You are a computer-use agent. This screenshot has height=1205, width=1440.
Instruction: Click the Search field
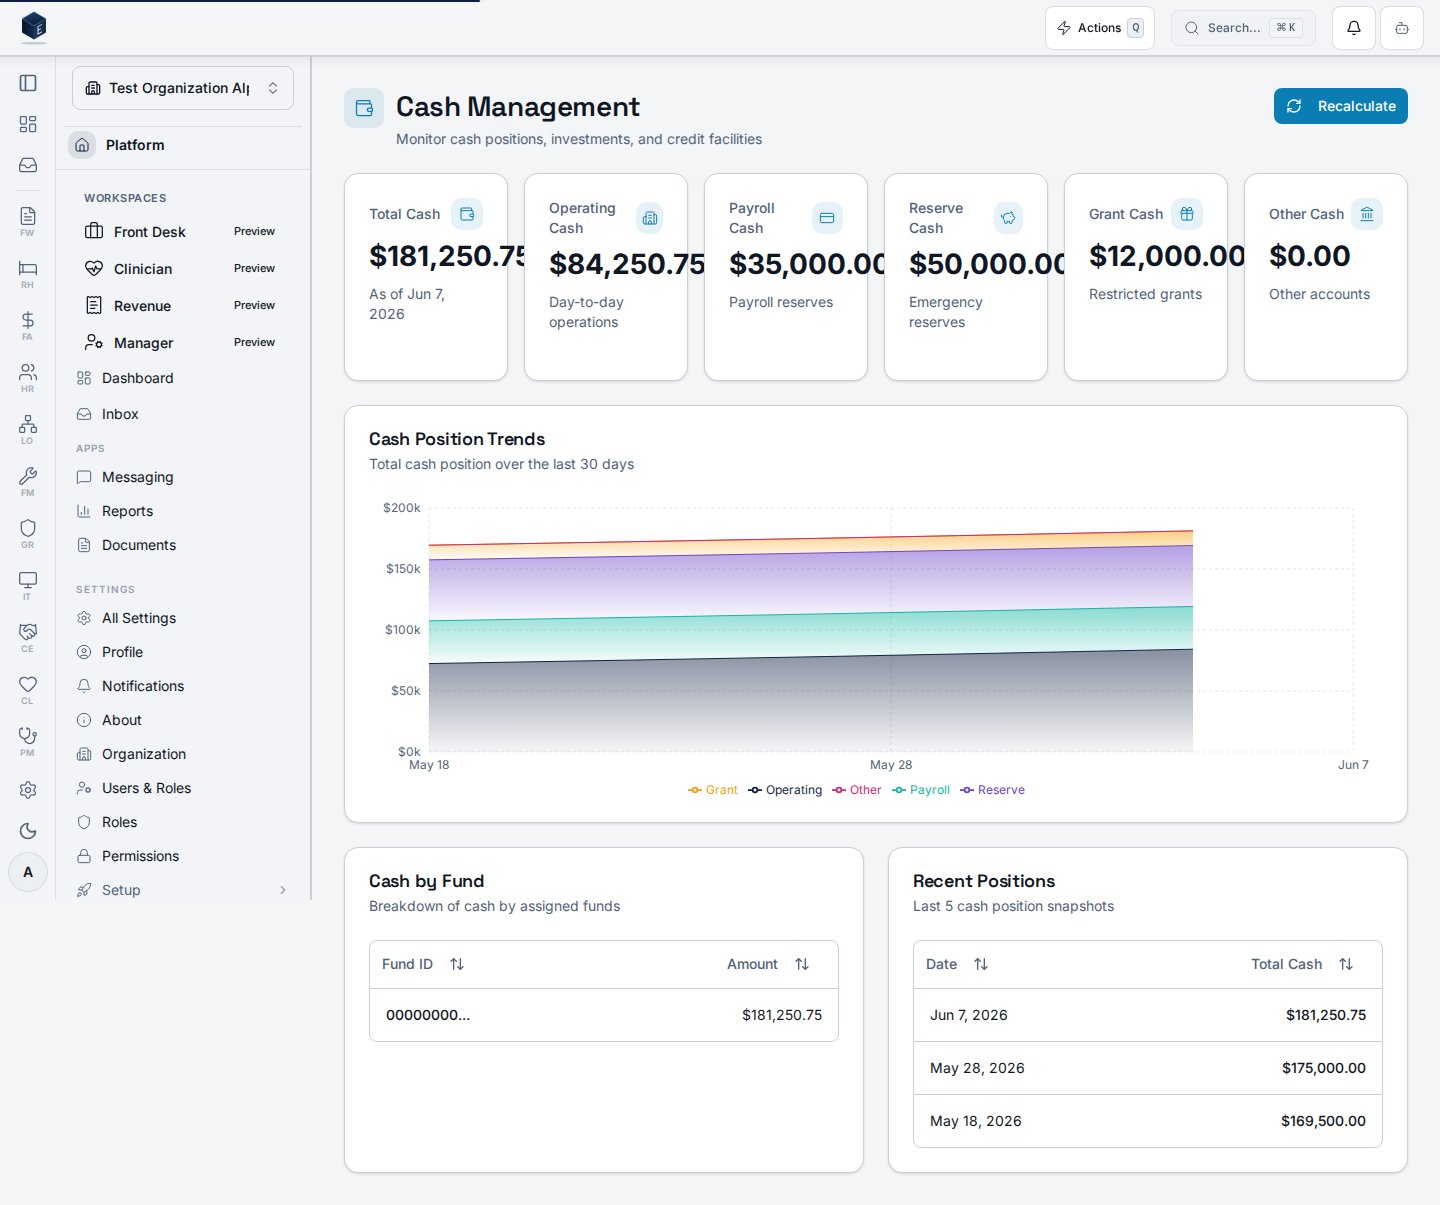click(x=1243, y=28)
